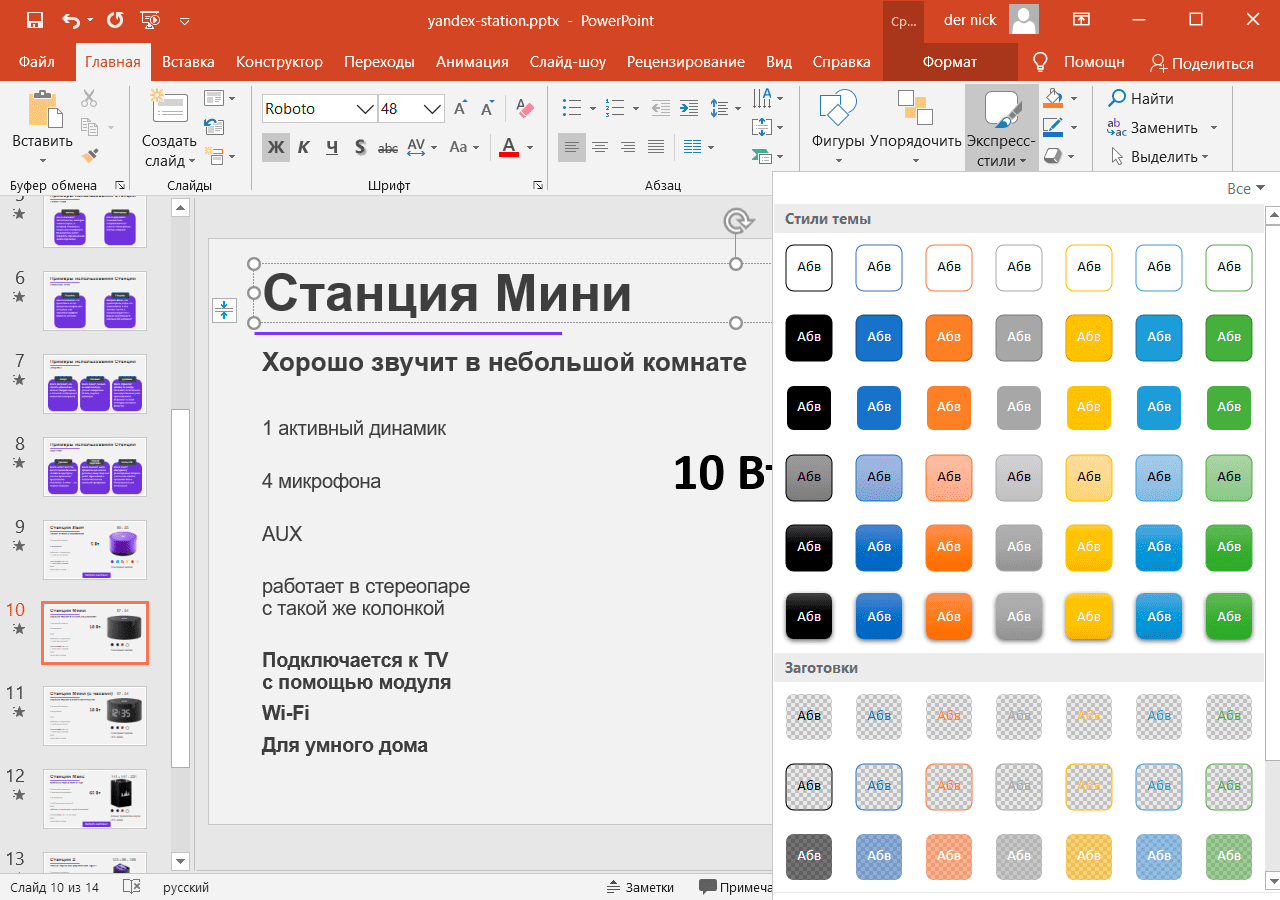1280x900 pixels.
Task: Expand the bullets list dropdown arrow
Action: pos(593,108)
